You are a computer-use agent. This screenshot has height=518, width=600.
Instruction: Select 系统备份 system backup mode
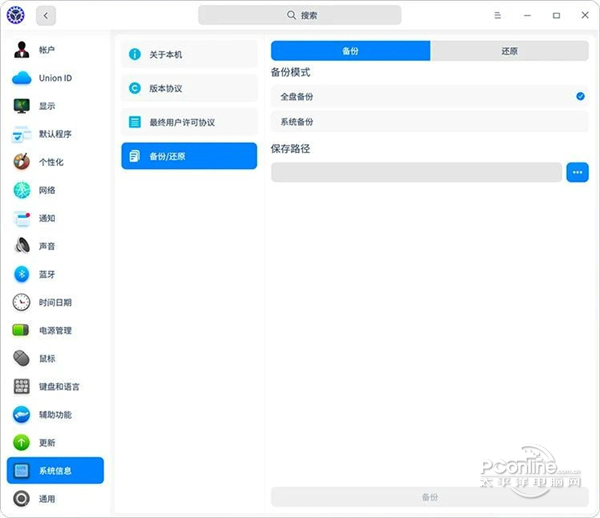pyautogui.click(x=430, y=122)
